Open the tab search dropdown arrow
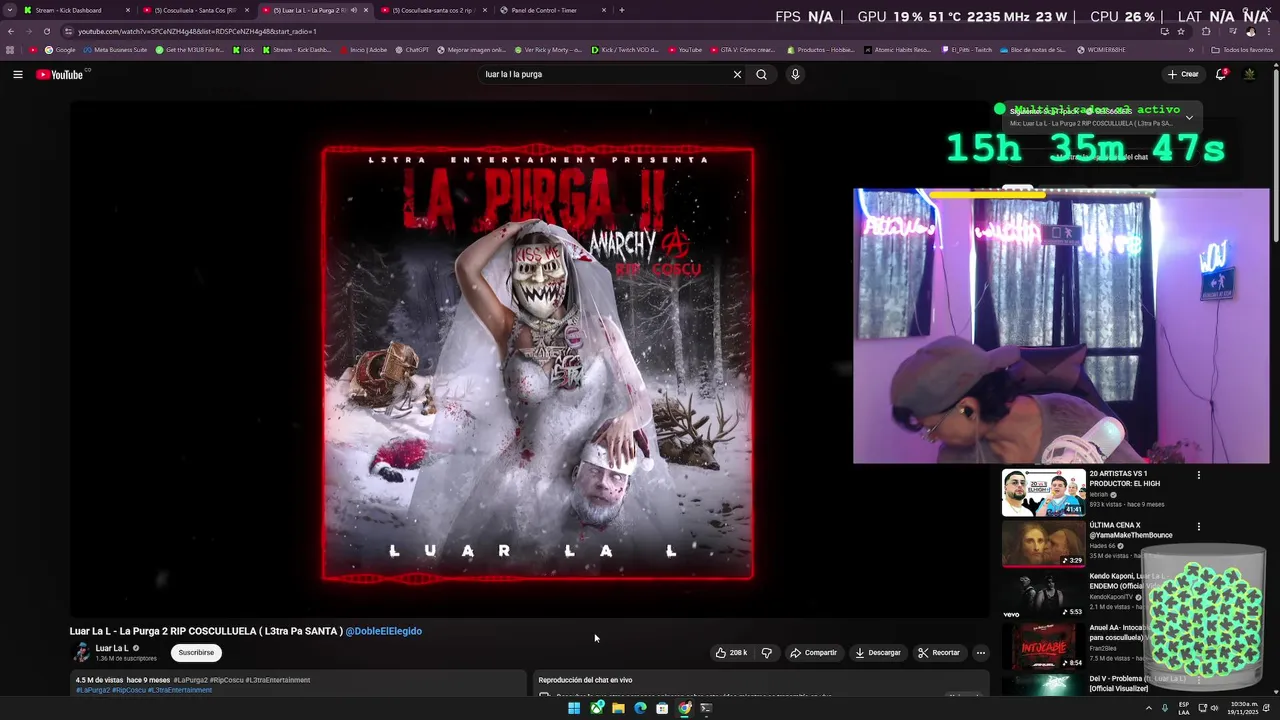This screenshot has height=720, width=1280. 9,10
